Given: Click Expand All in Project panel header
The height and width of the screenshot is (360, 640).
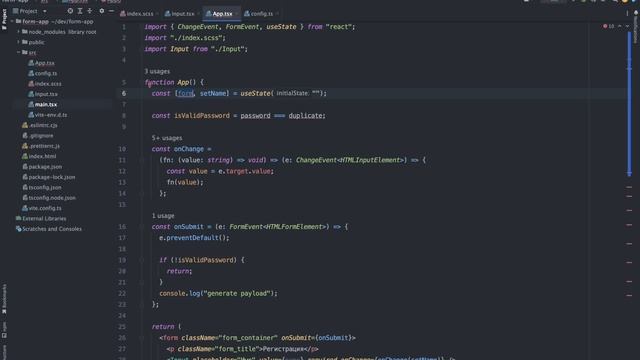Looking at the screenshot, I should pyautogui.click(x=80, y=11).
